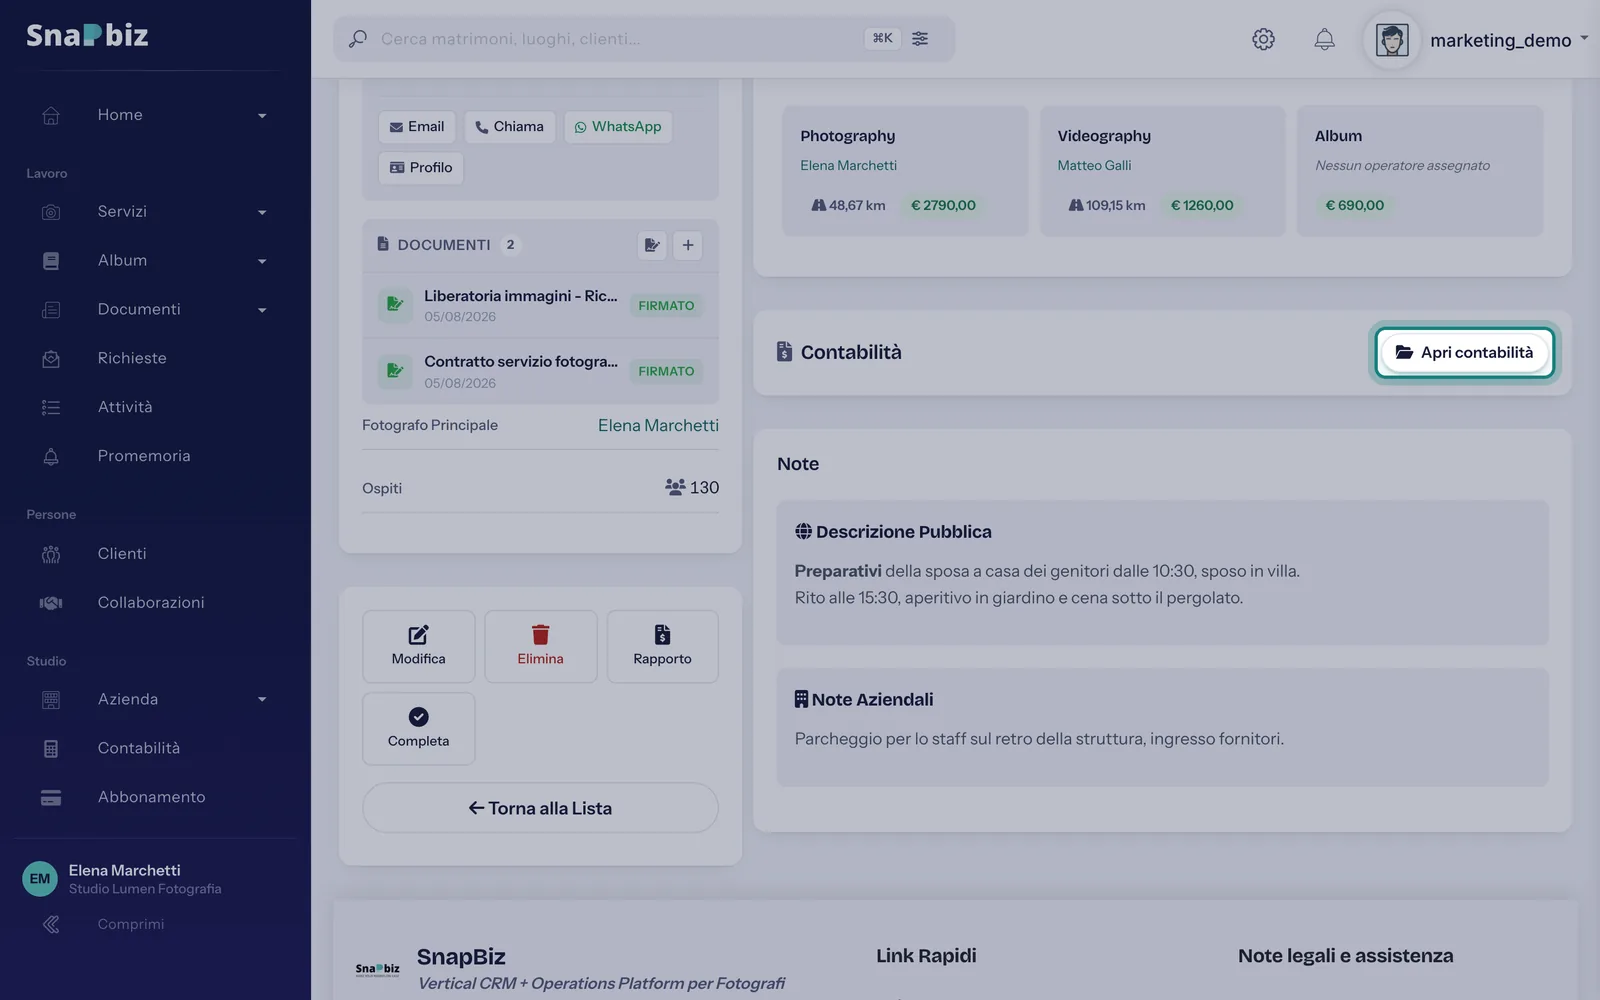The width and height of the screenshot is (1600, 1000).
Task: Open the Rapporto report button
Action: 662,646
